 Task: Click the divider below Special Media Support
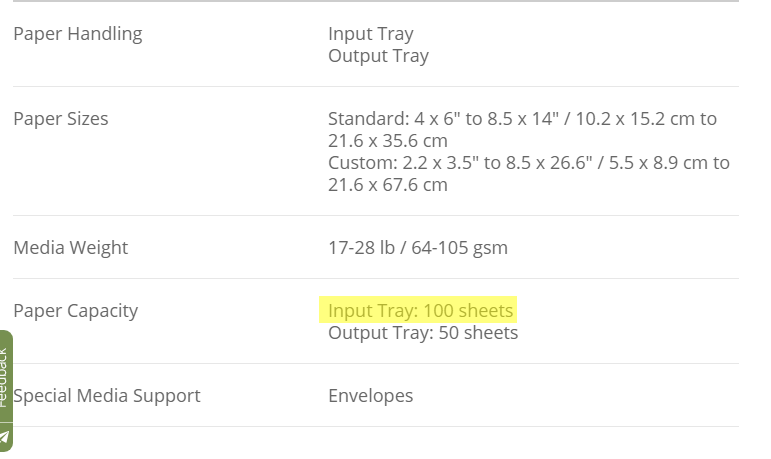tap(376, 427)
